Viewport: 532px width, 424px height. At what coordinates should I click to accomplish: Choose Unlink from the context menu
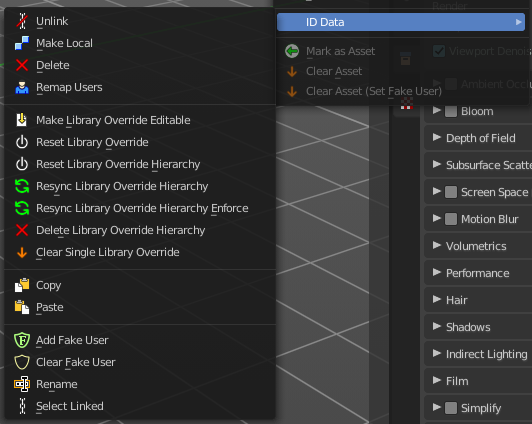[x=140, y=21]
